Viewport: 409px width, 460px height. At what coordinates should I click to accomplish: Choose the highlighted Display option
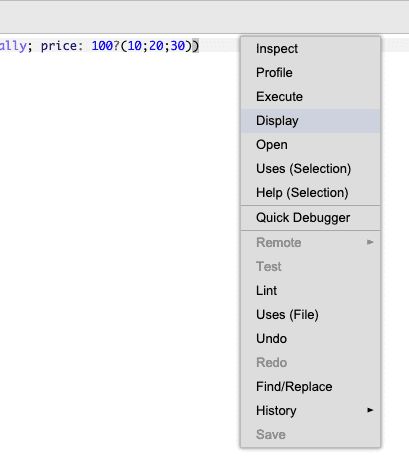tap(310, 121)
